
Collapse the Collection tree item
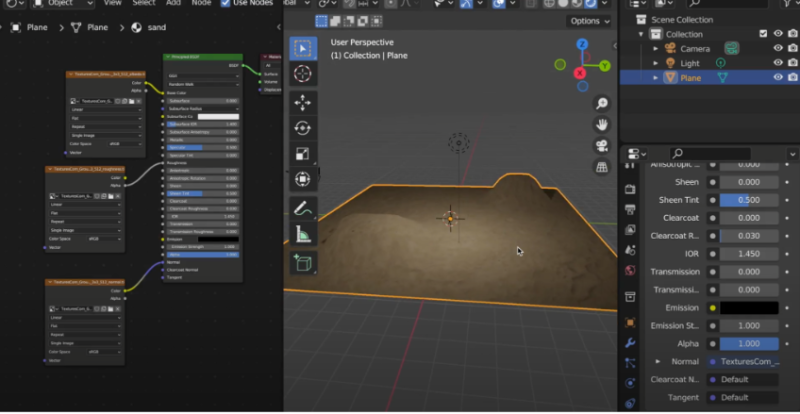click(x=641, y=34)
